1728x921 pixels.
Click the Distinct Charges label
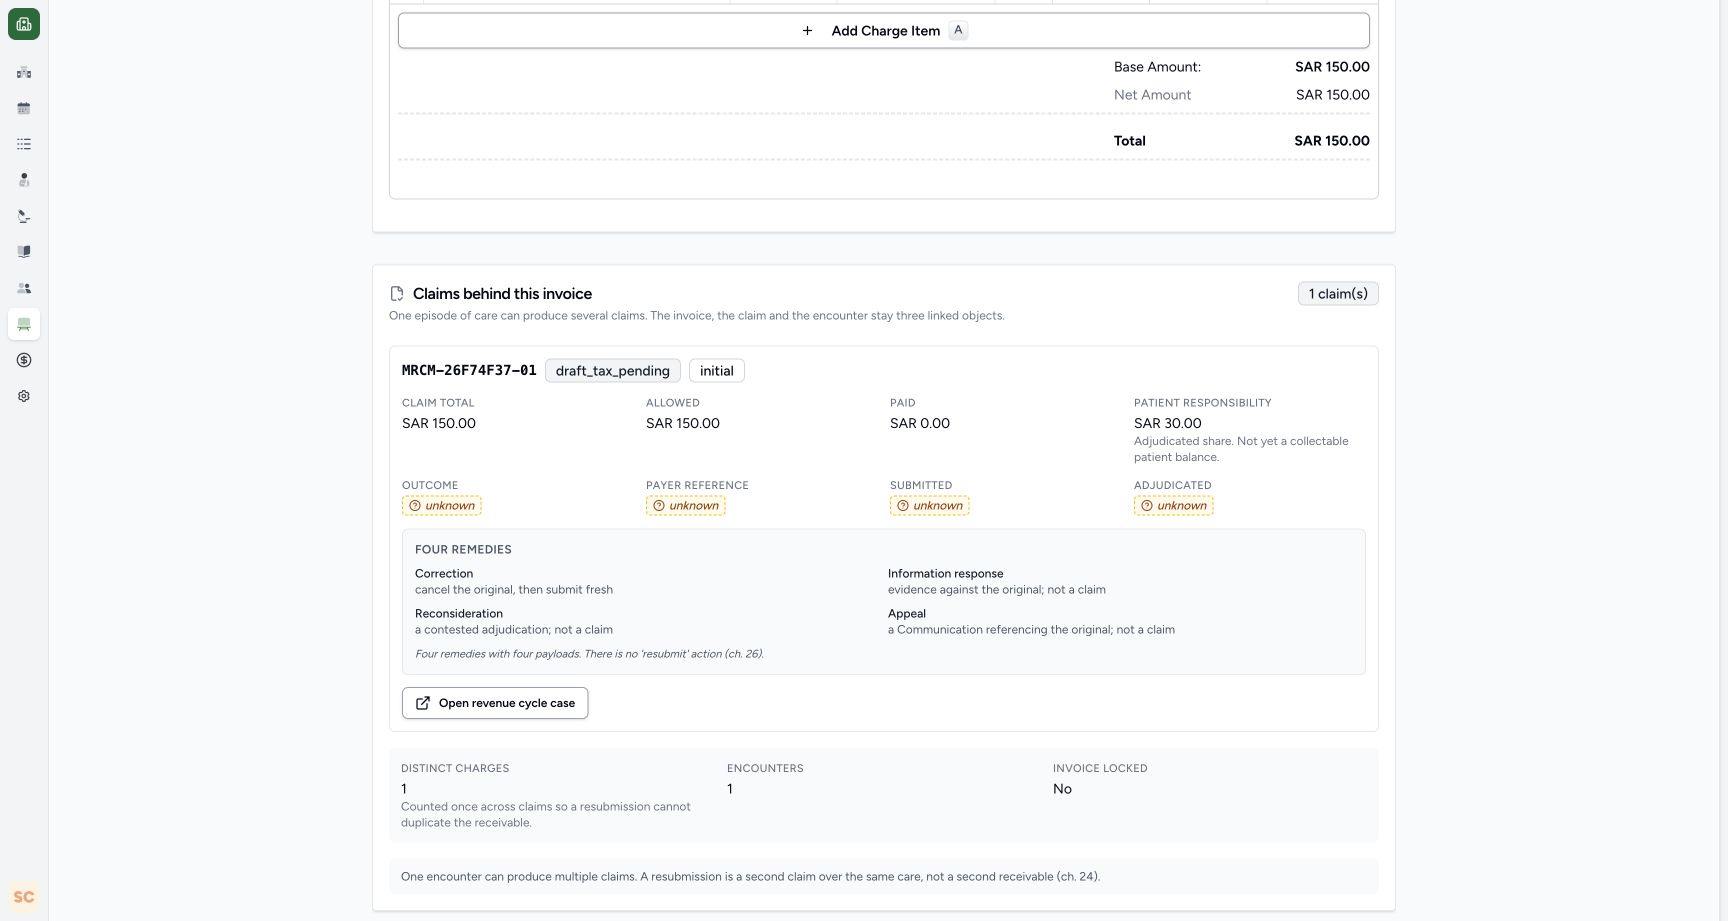pyautogui.click(x=455, y=769)
